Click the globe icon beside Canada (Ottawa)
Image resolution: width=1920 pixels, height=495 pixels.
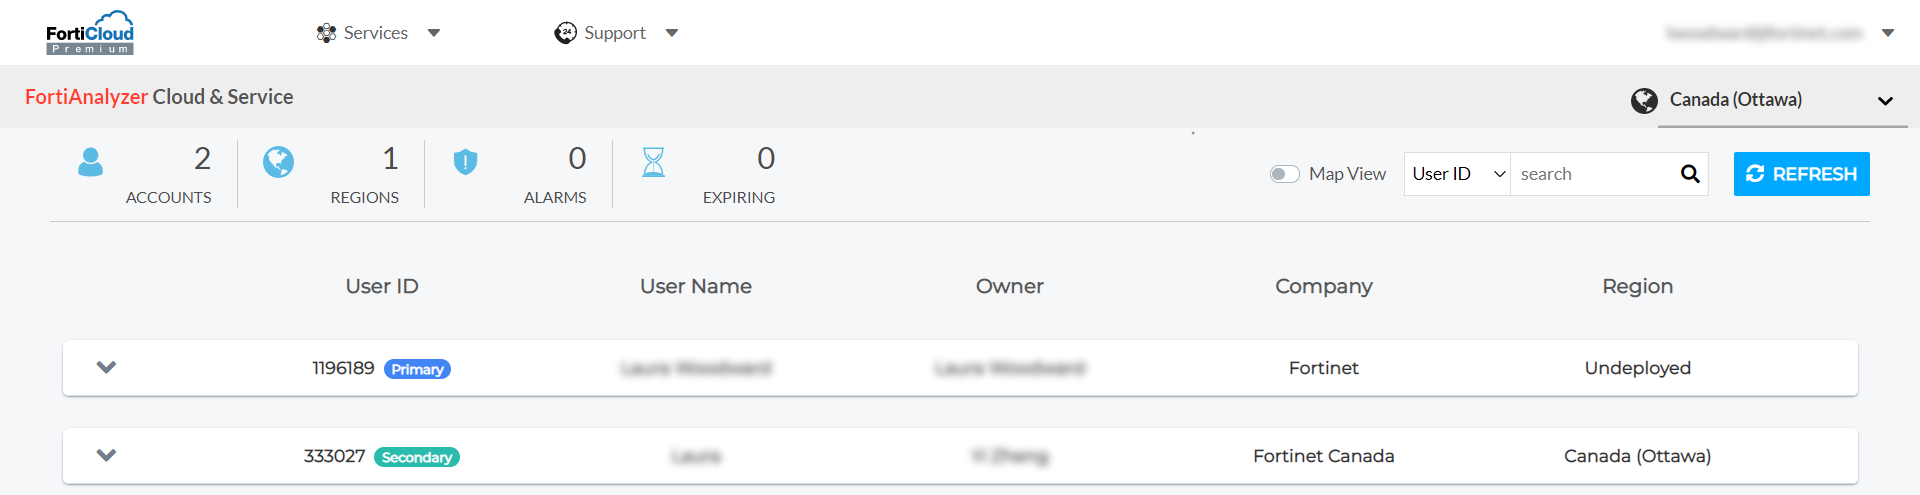coord(1644,100)
